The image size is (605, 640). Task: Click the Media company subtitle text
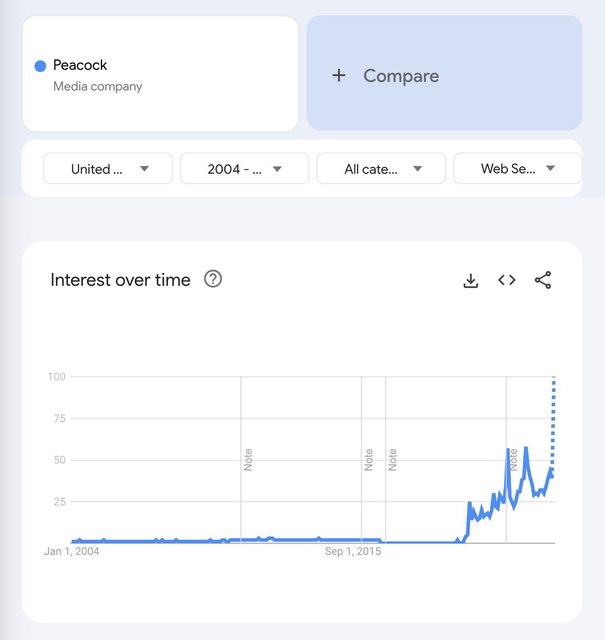pos(98,87)
